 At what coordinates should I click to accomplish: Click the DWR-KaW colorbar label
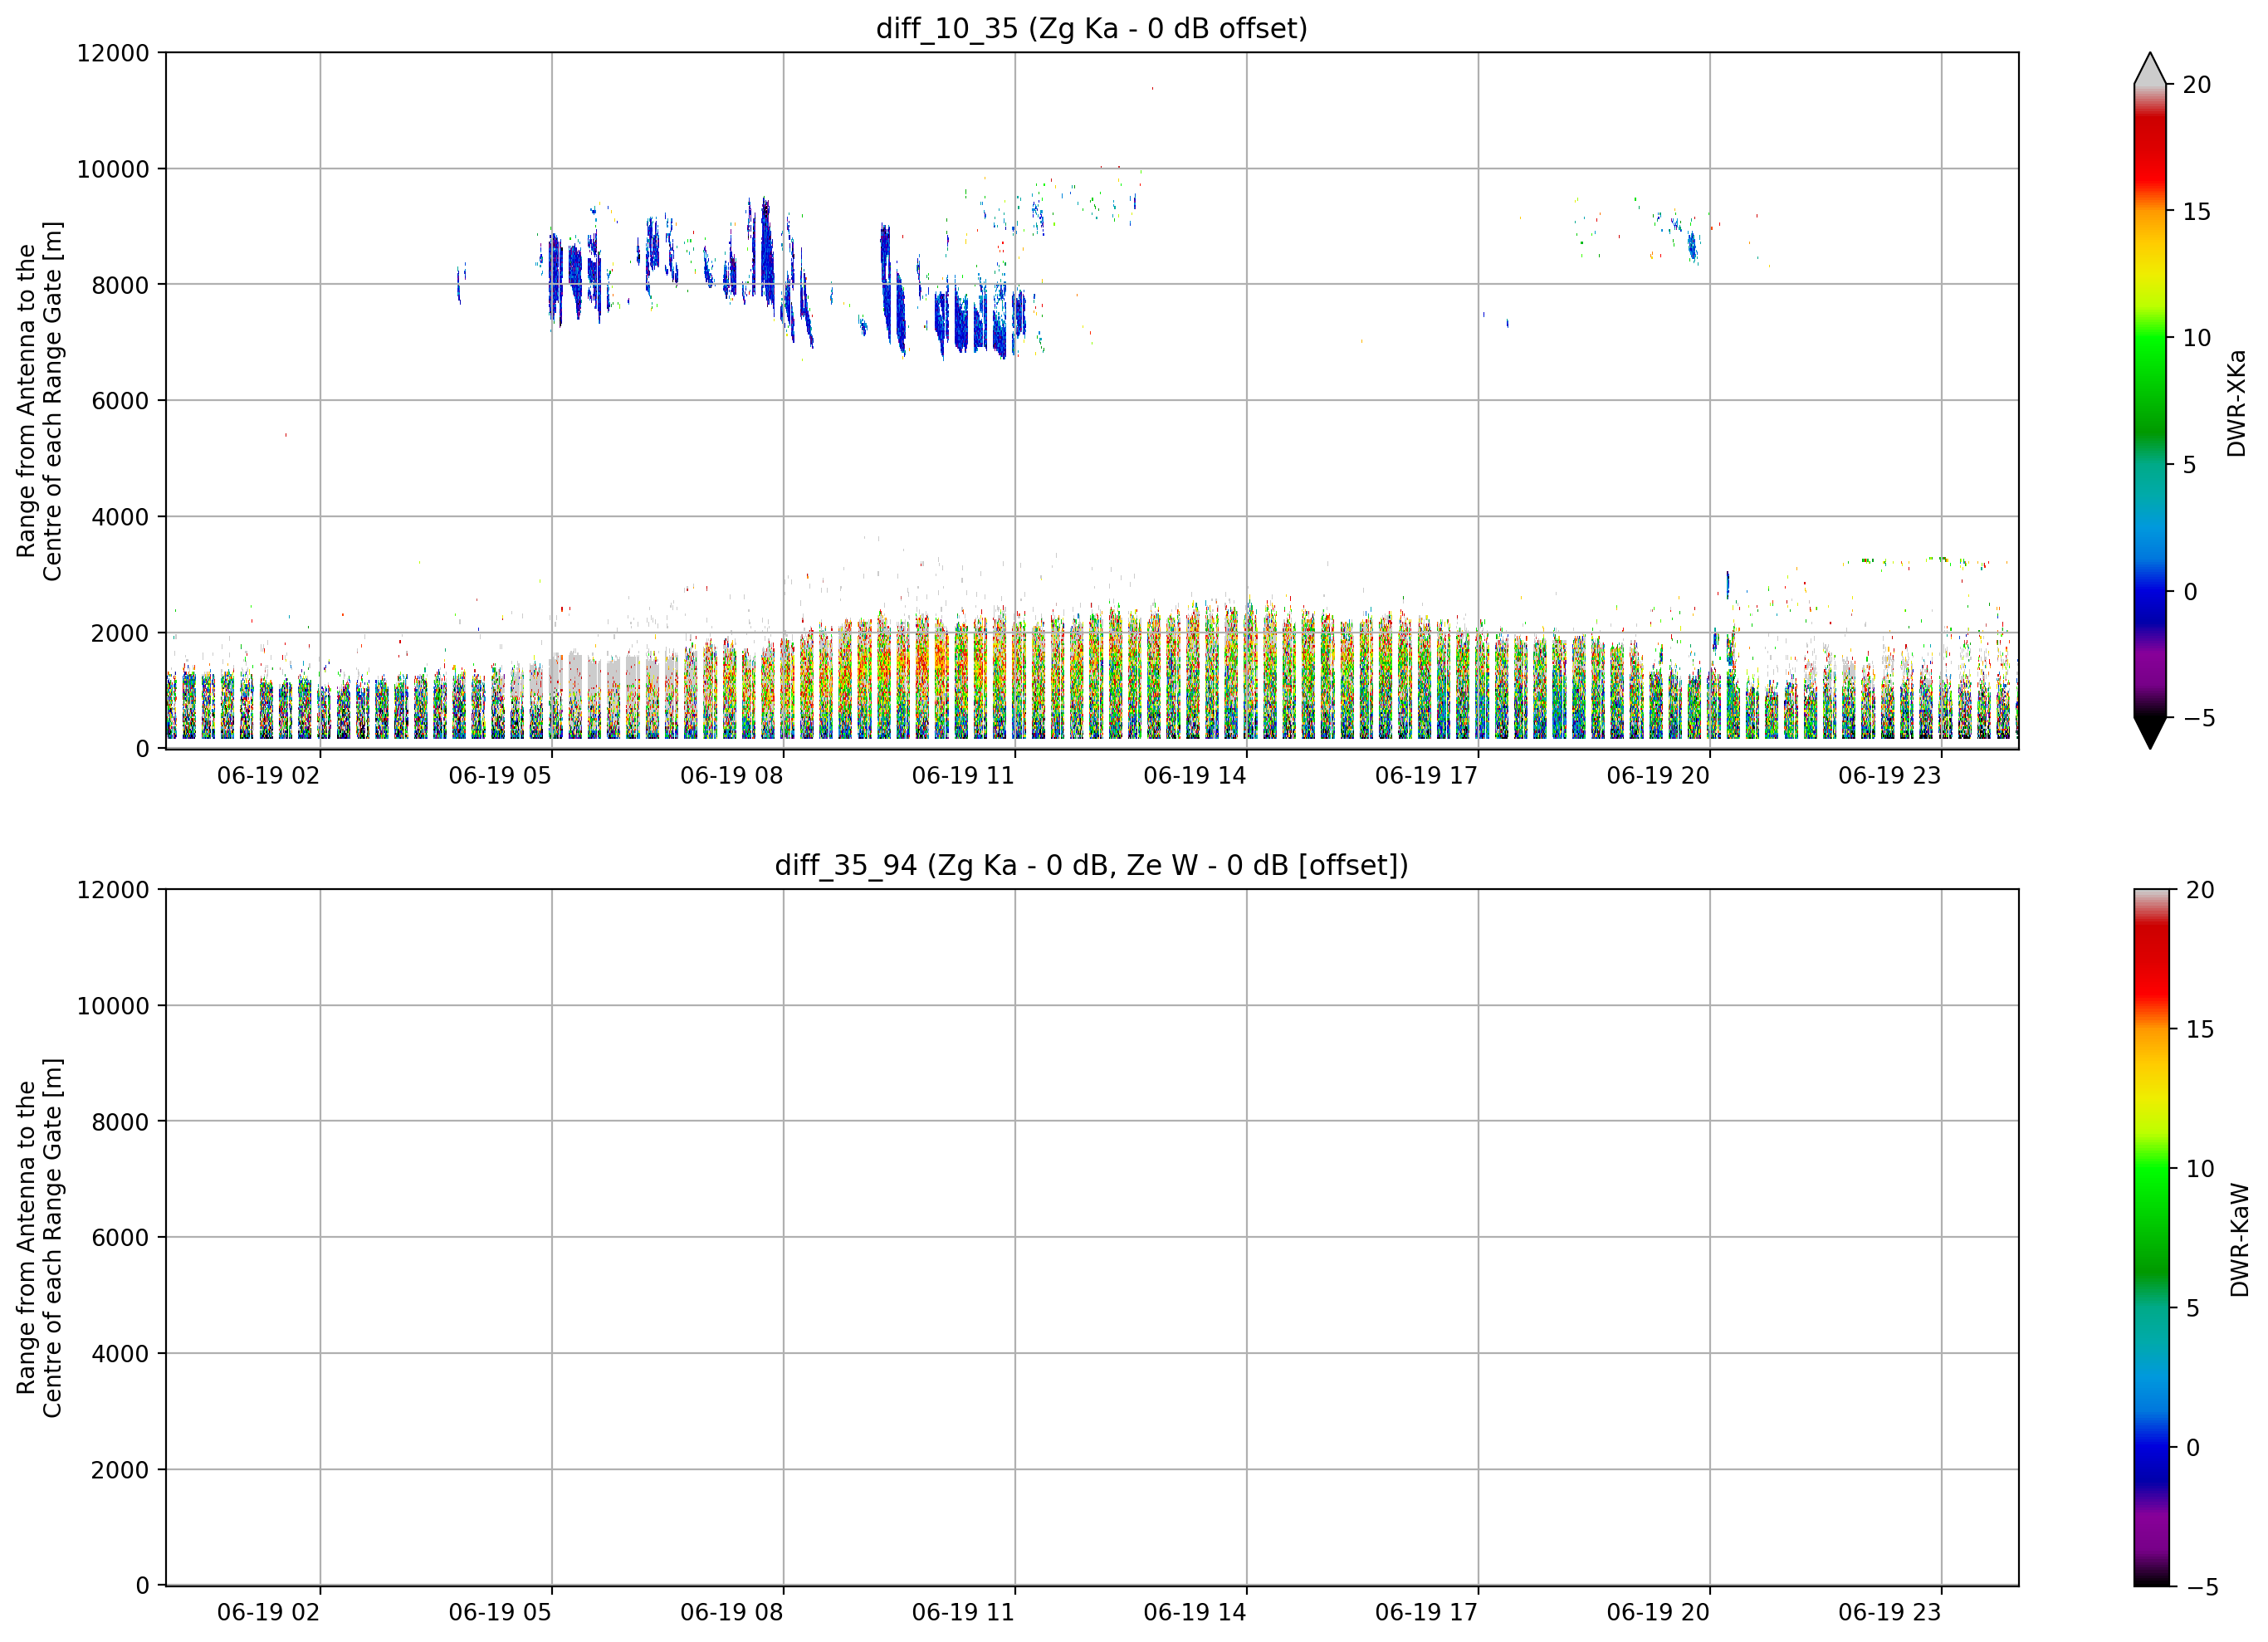2240,1240
